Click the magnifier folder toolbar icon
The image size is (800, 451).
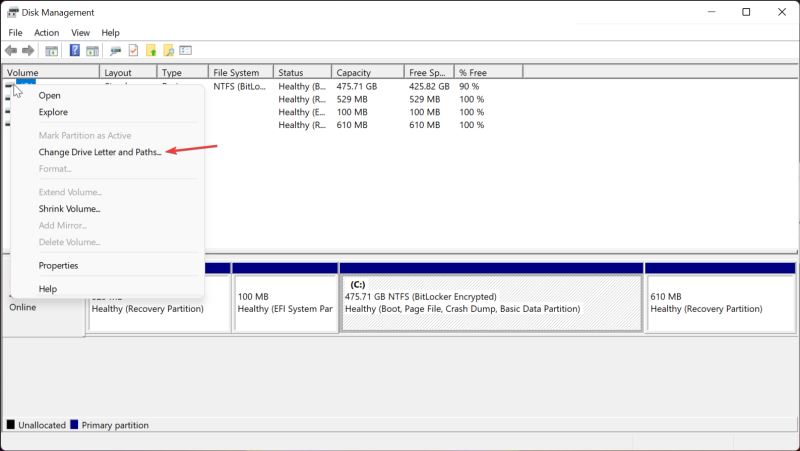pyautogui.click(x=168, y=50)
